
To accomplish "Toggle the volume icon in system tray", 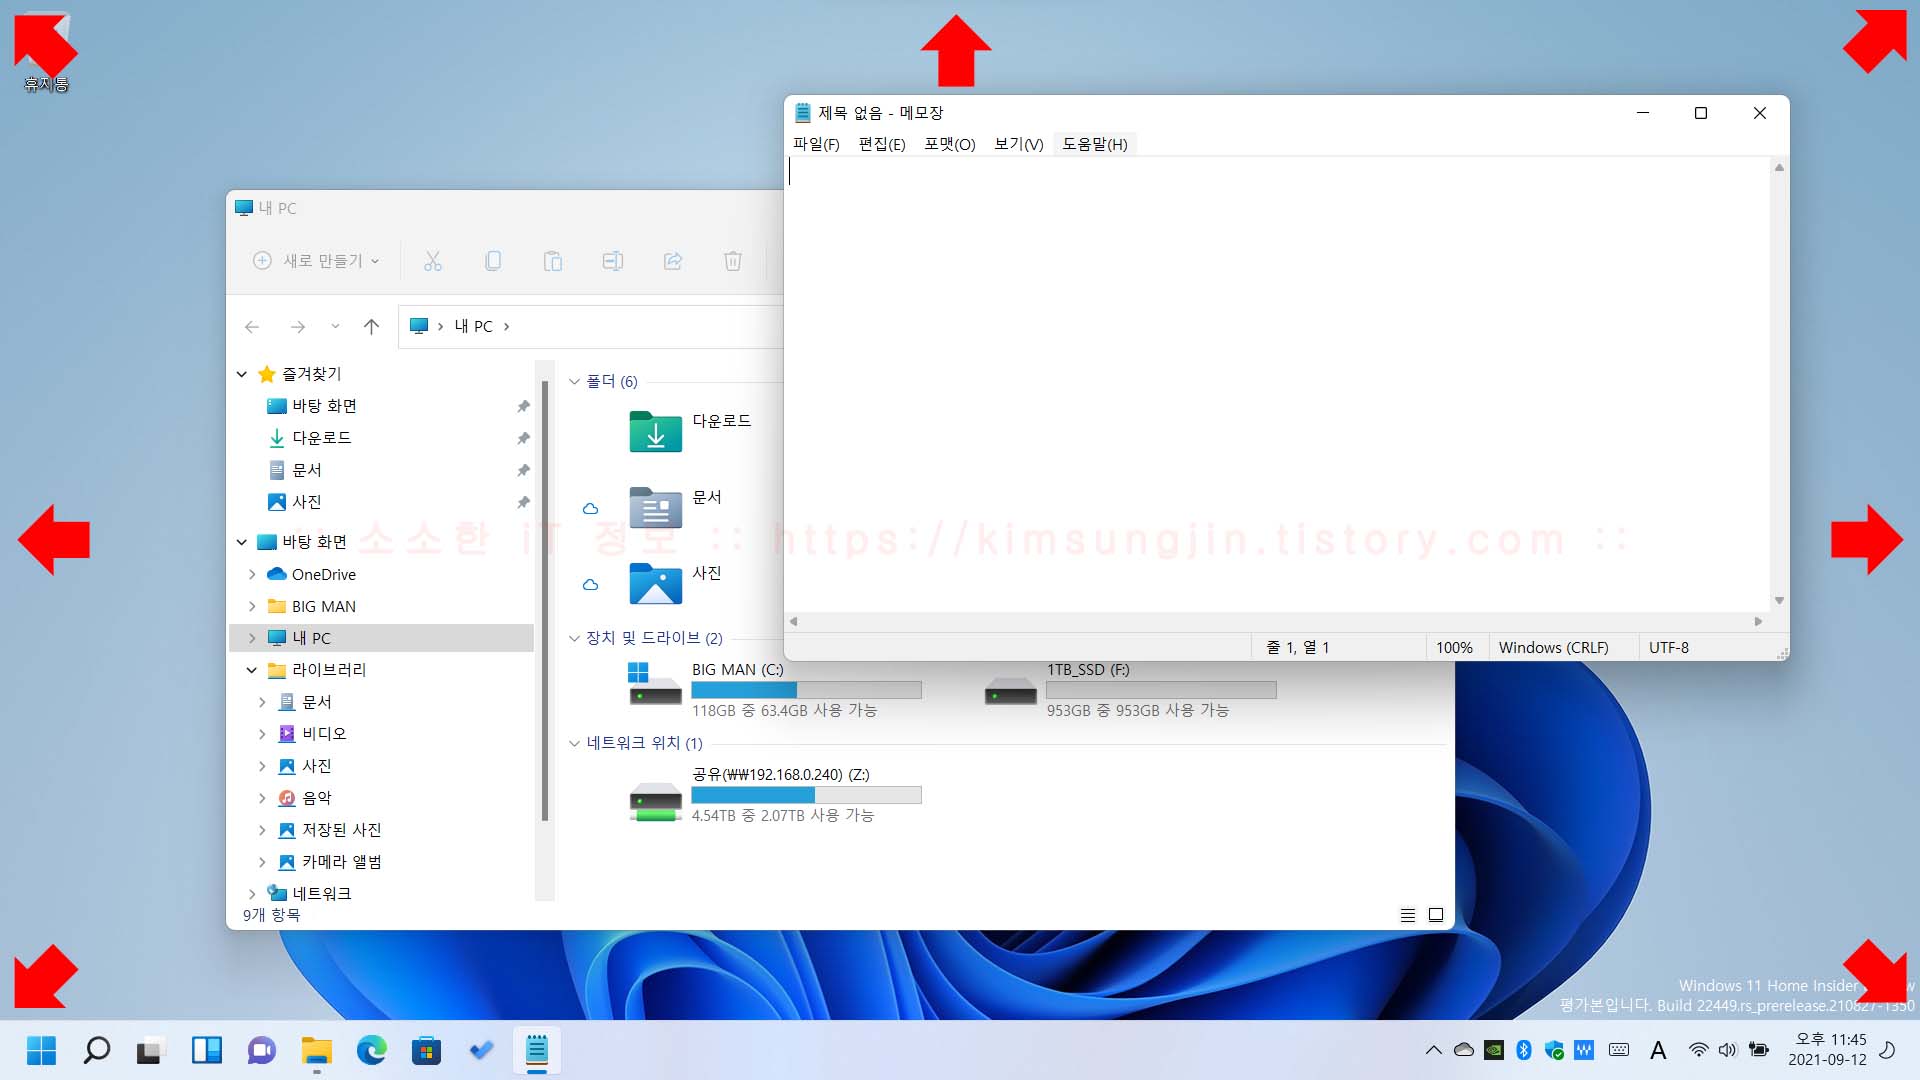I will 1727,1050.
